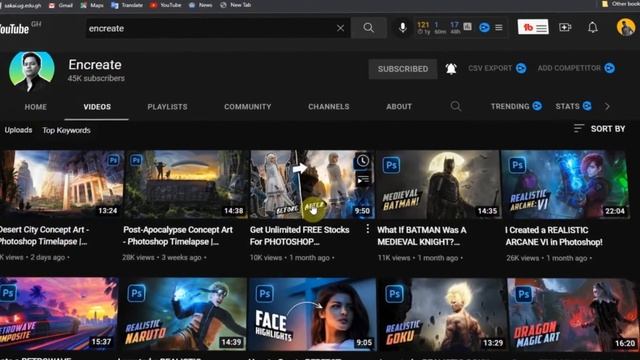Image resolution: width=640 pixels, height=360 pixels.
Task: Open the Face Highlights thumbnail
Action: coord(312,313)
